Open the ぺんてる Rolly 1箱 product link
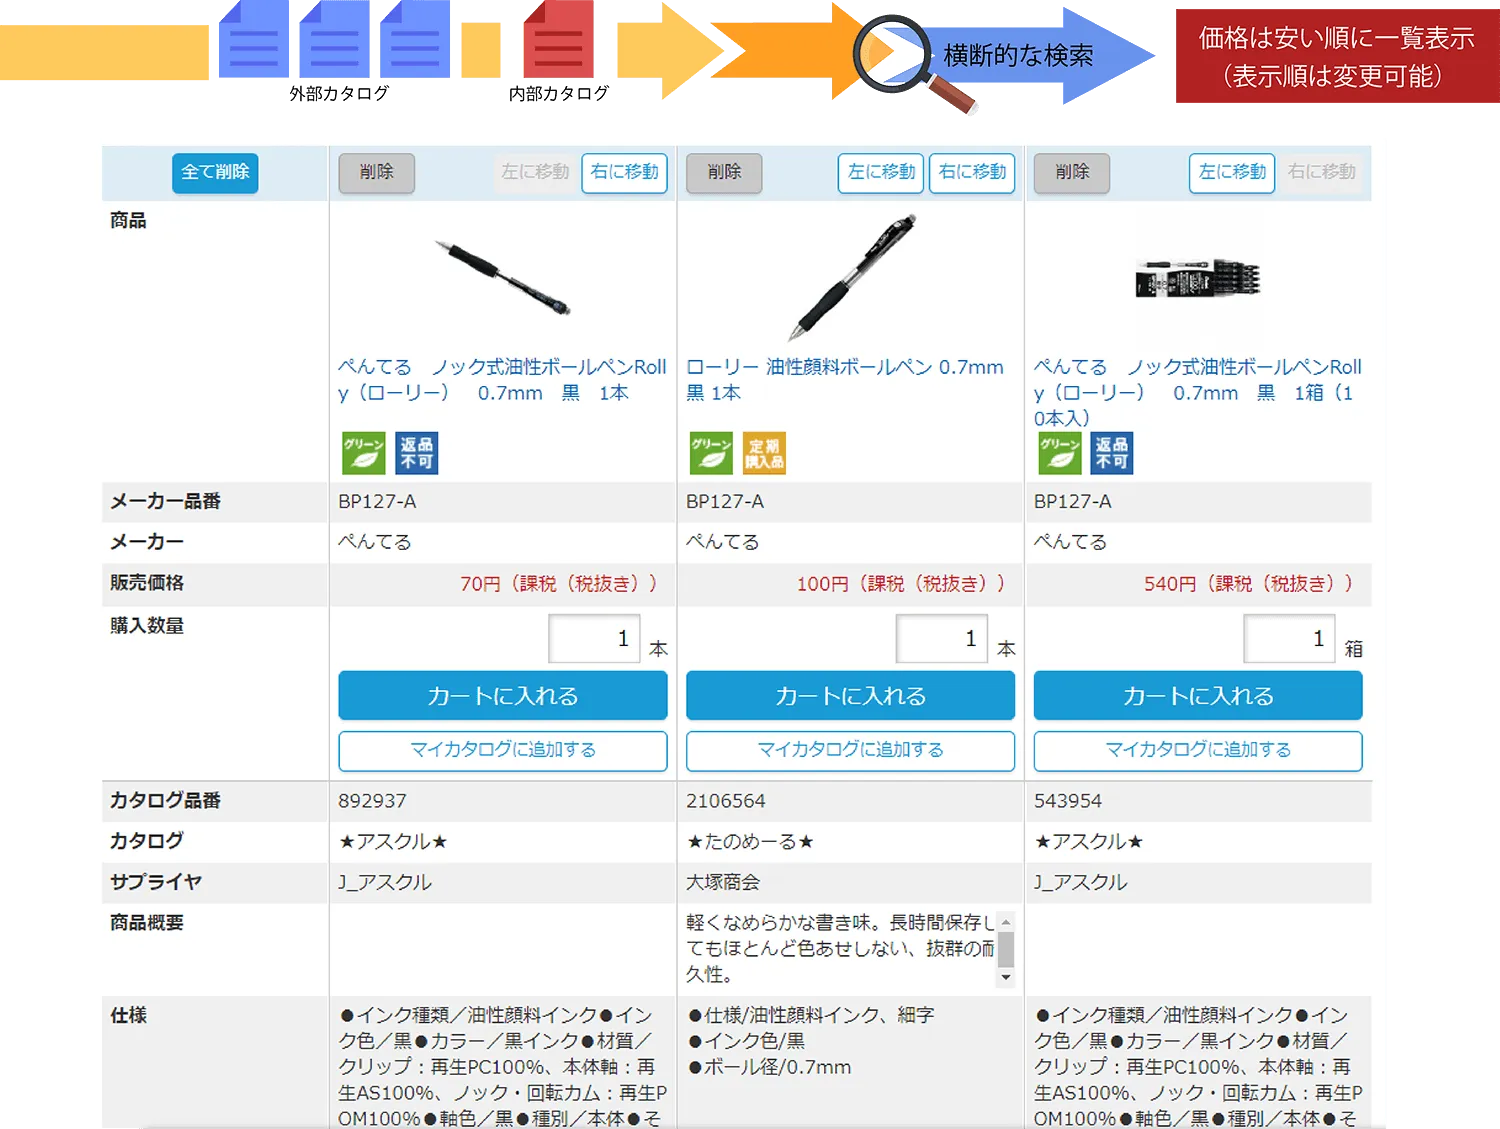This screenshot has height=1129, width=1500. click(x=1198, y=392)
